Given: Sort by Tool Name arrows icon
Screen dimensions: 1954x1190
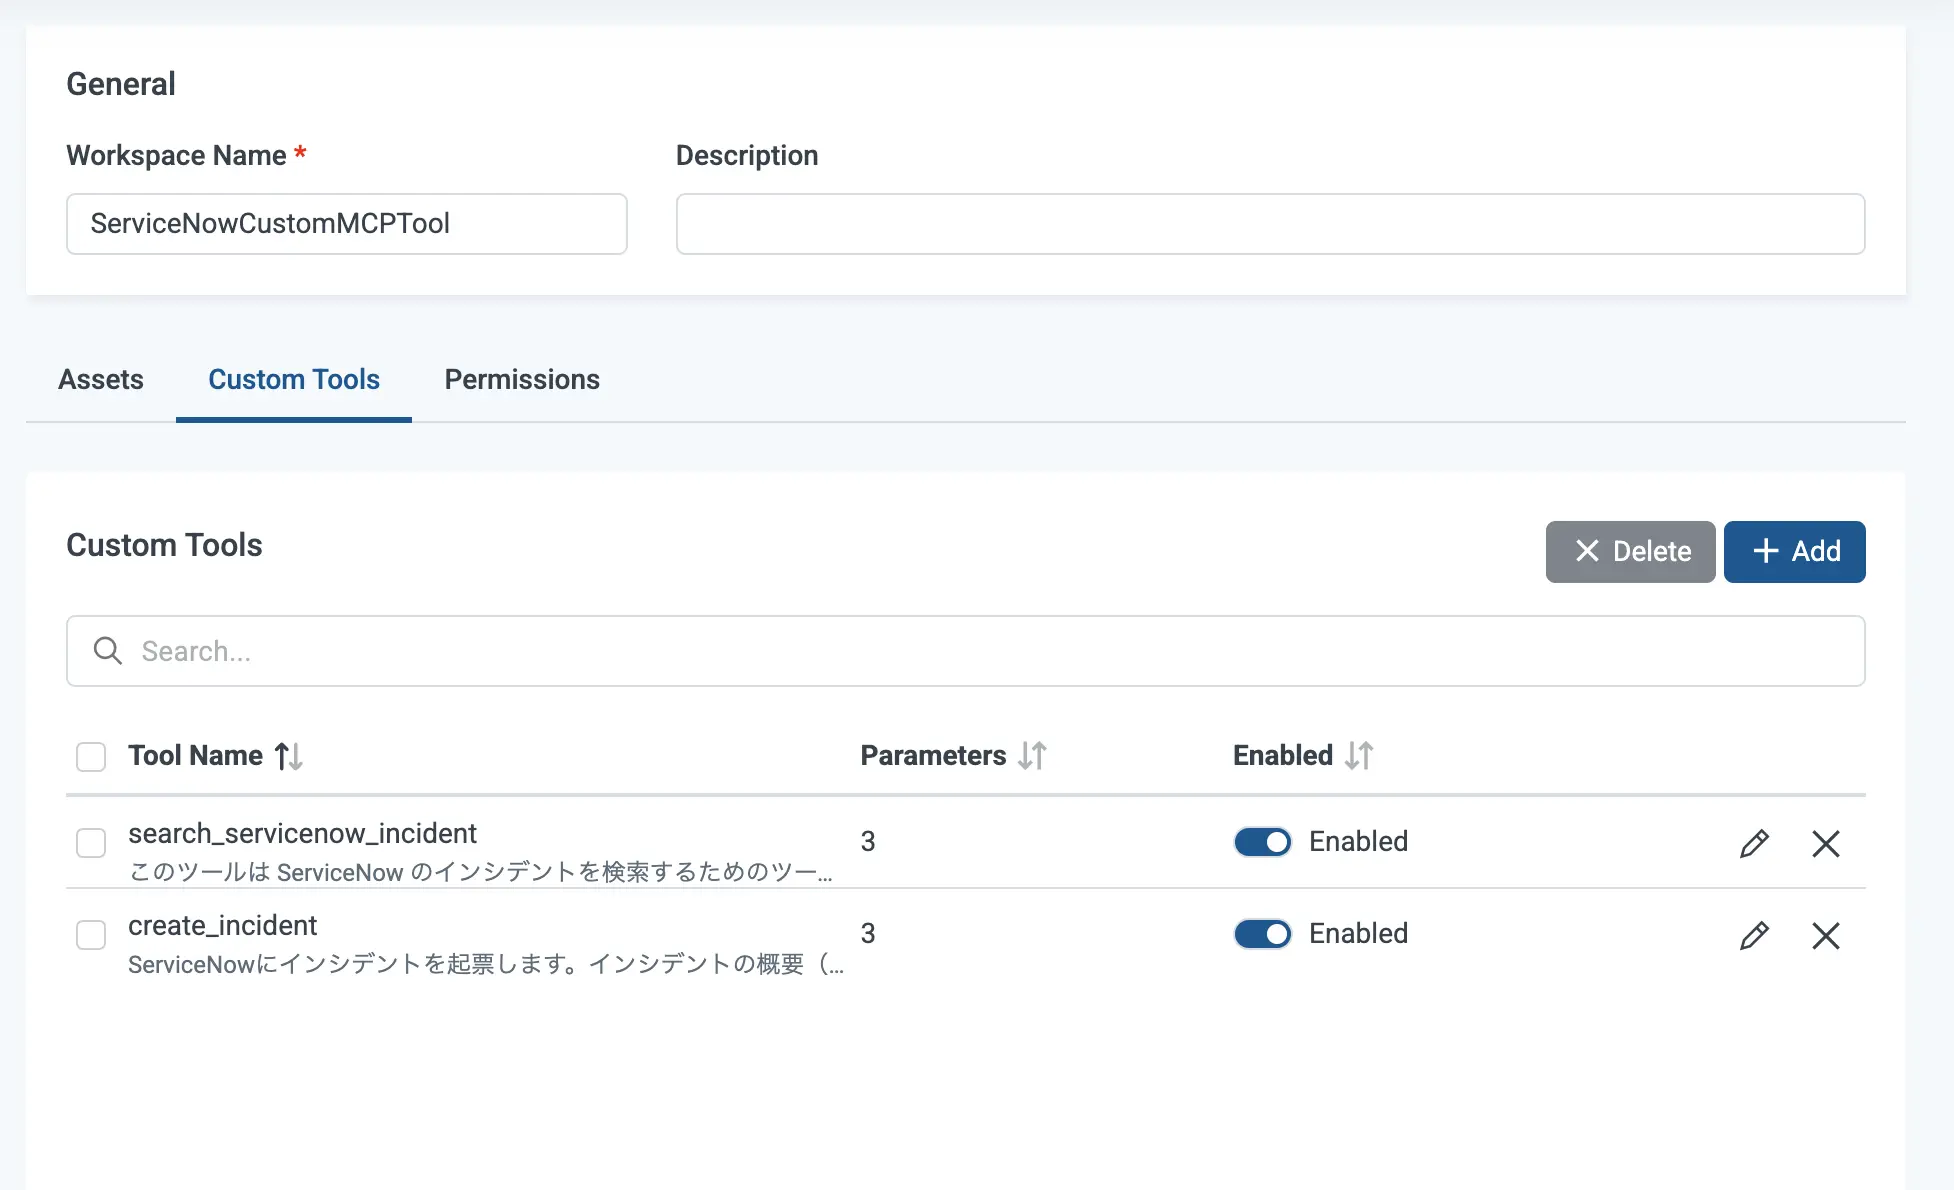Looking at the screenshot, I should click(x=289, y=756).
